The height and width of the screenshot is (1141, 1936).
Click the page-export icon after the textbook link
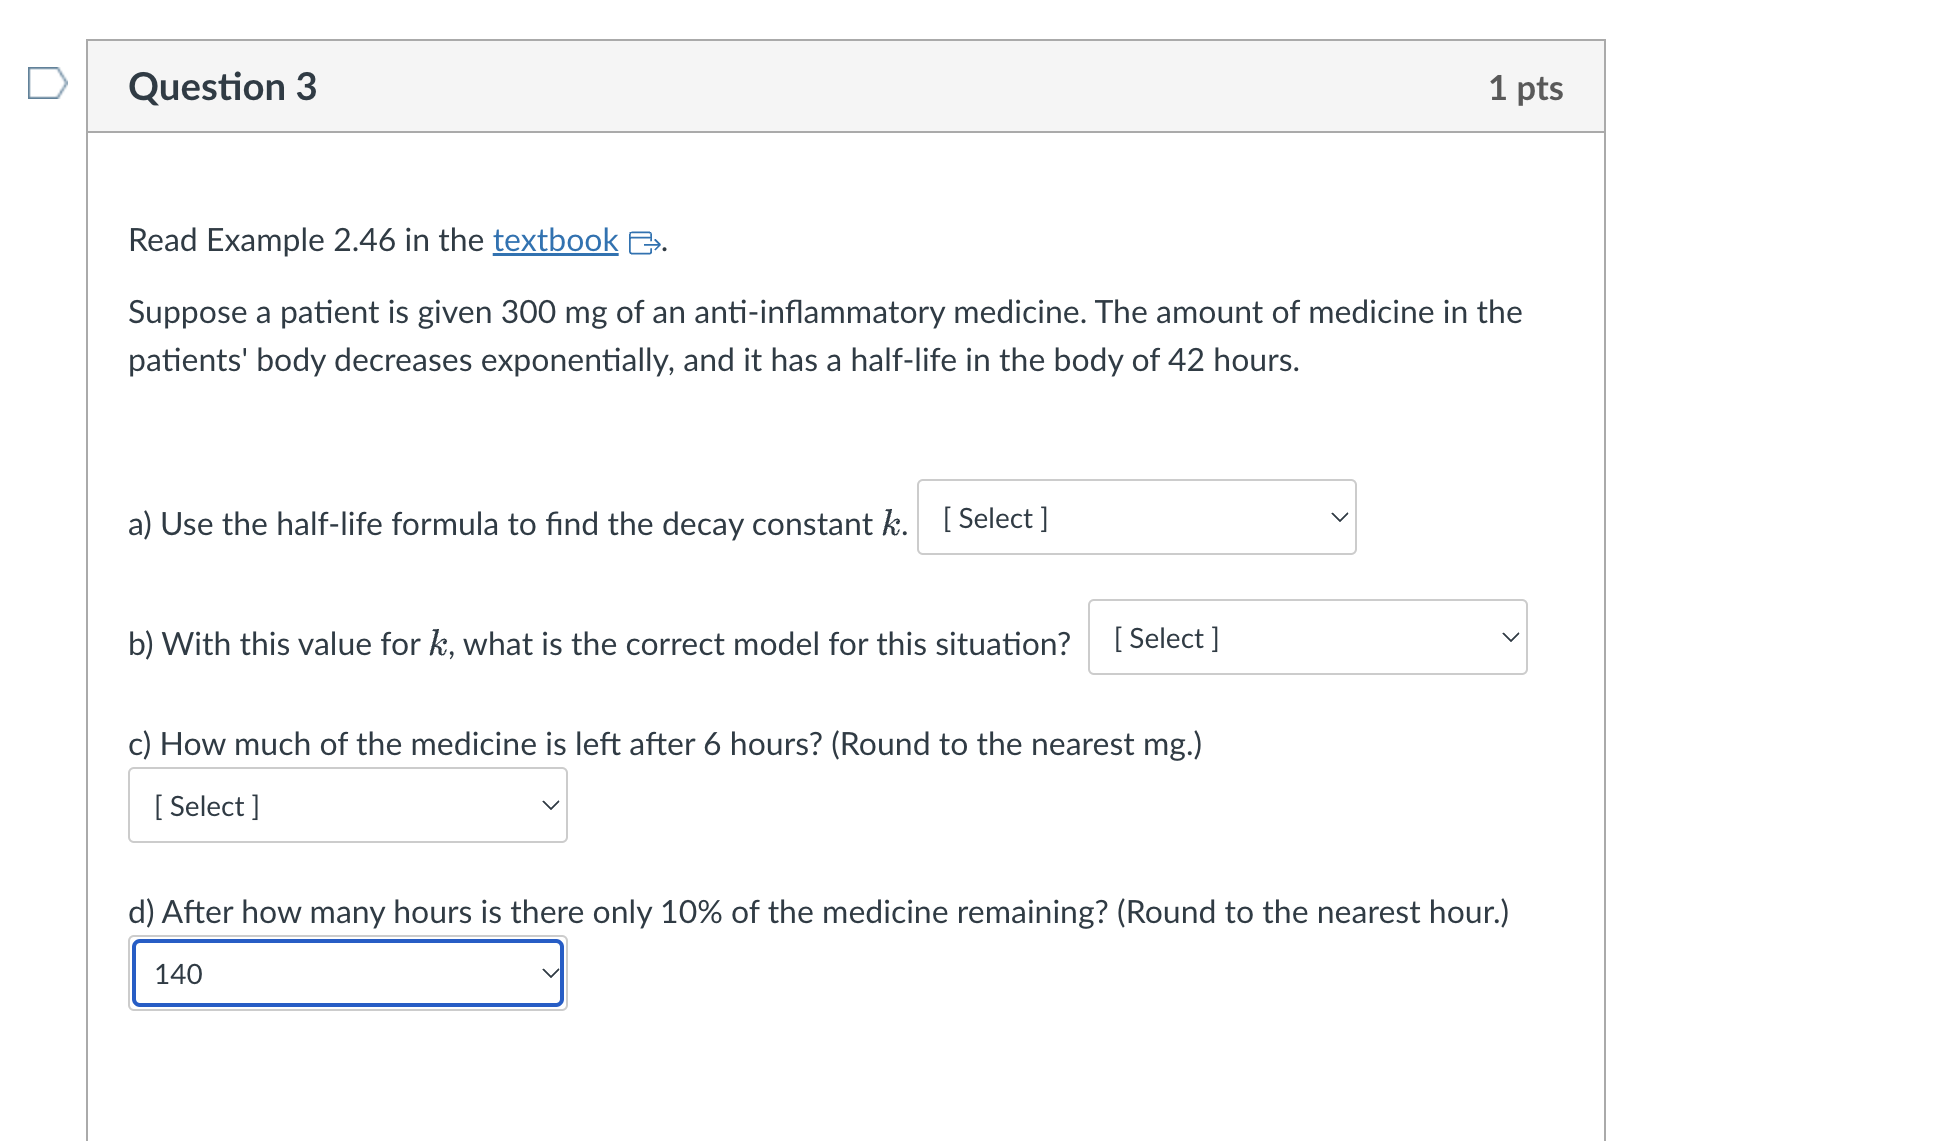643,242
